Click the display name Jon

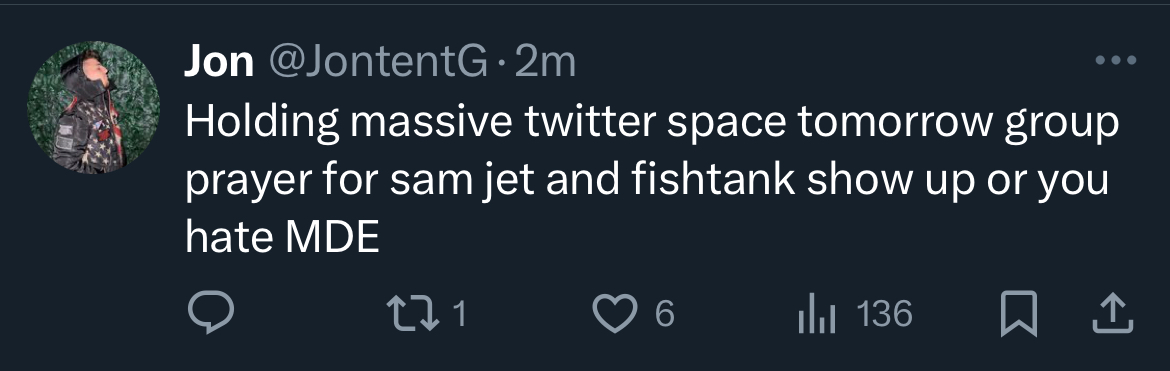219,61
